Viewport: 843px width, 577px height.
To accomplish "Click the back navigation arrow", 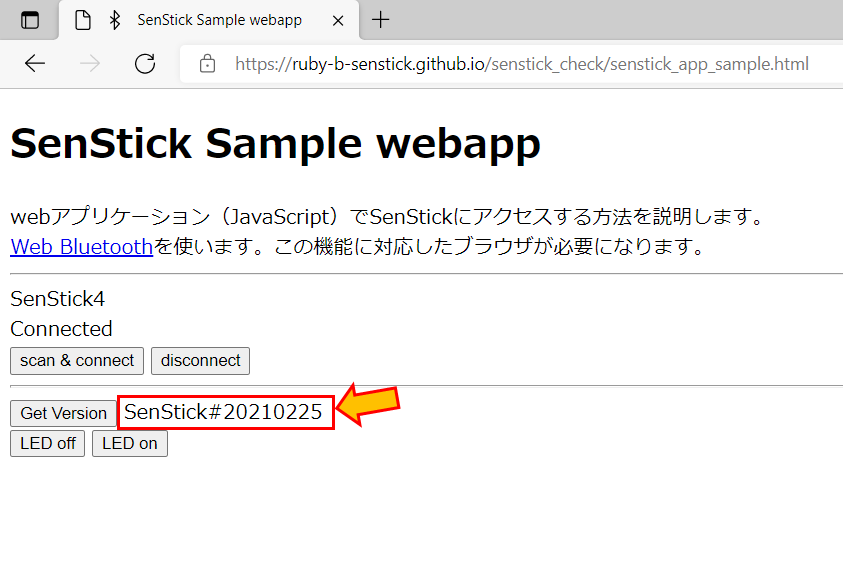I will tap(35, 63).
